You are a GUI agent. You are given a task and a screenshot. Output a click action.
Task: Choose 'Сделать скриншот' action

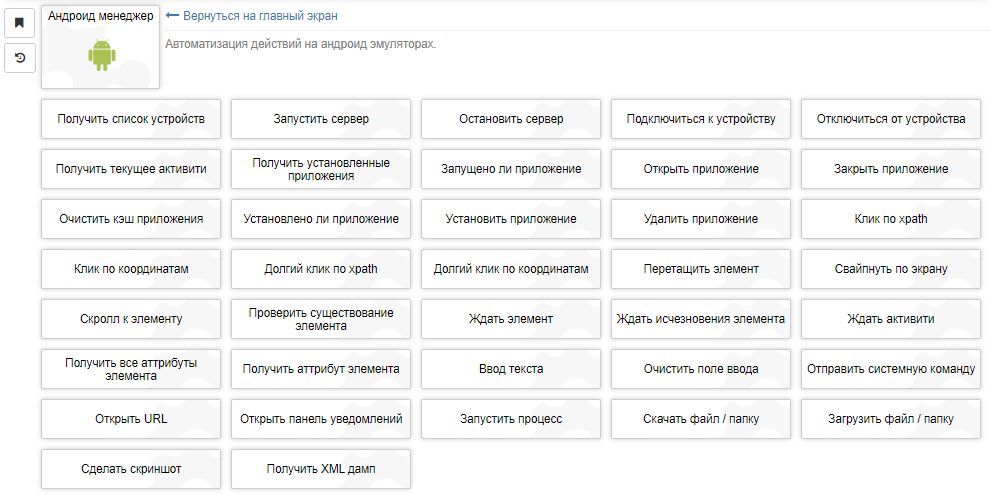click(x=131, y=469)
